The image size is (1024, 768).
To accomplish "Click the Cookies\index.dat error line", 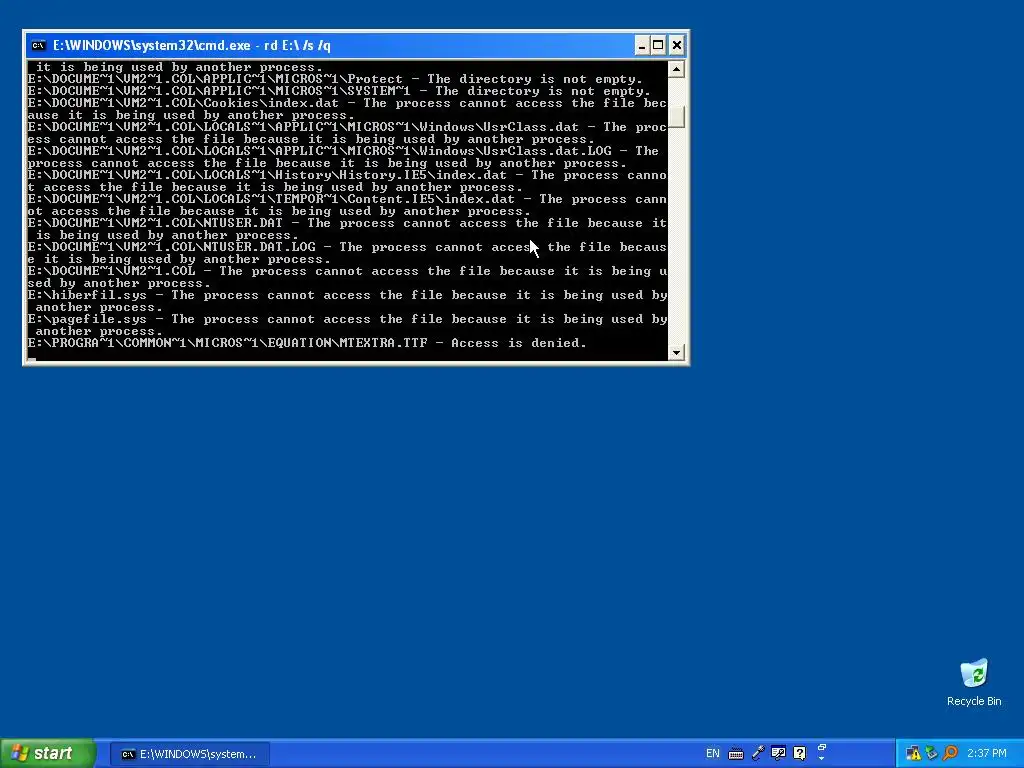I will tap(347, 109).
